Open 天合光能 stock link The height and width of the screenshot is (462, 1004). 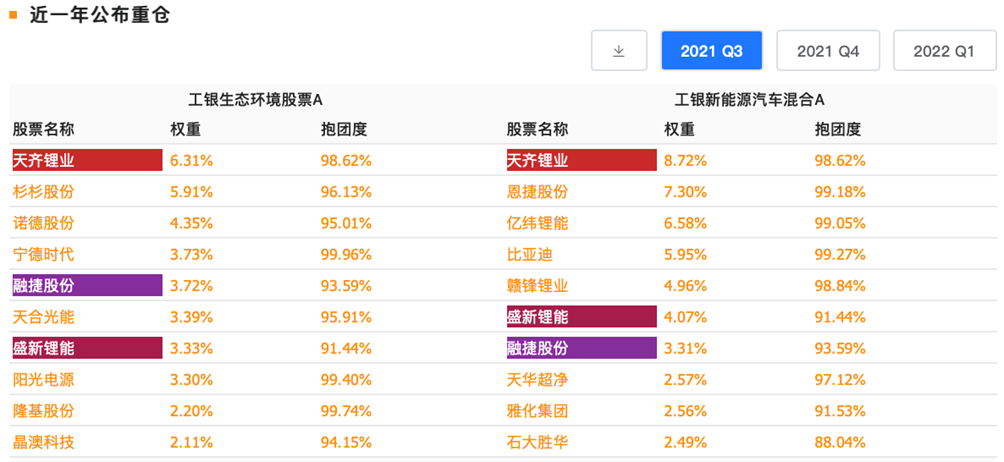(x=43, y=317)
